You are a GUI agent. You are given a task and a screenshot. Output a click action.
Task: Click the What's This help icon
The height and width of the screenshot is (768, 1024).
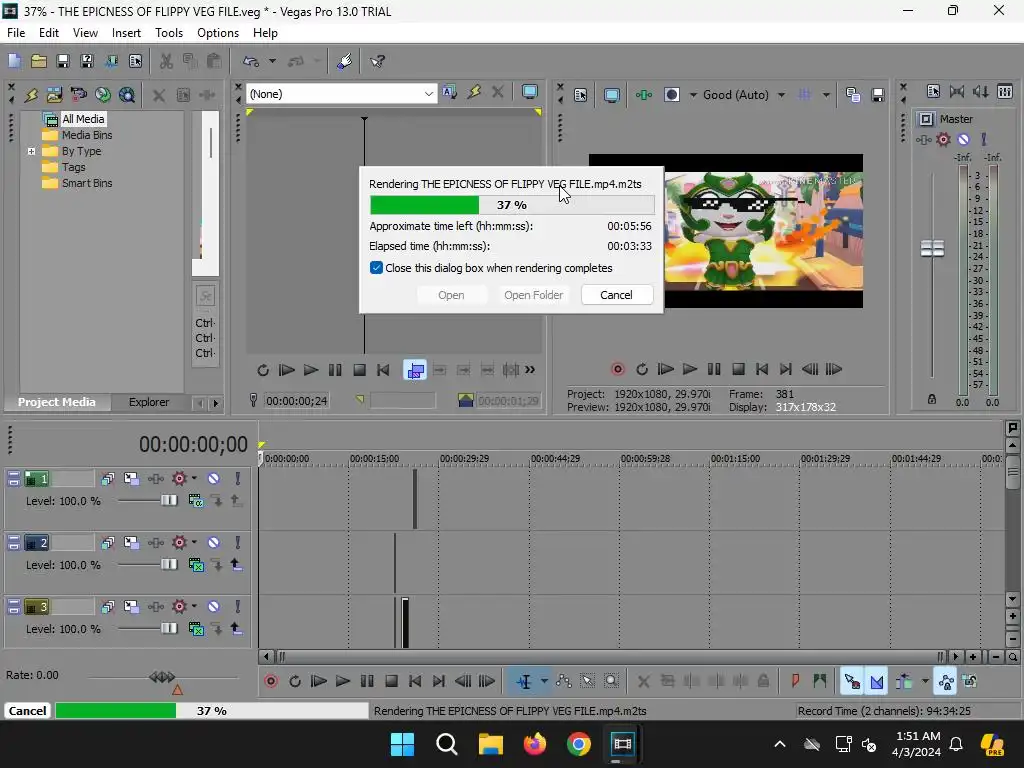[377, 61]
